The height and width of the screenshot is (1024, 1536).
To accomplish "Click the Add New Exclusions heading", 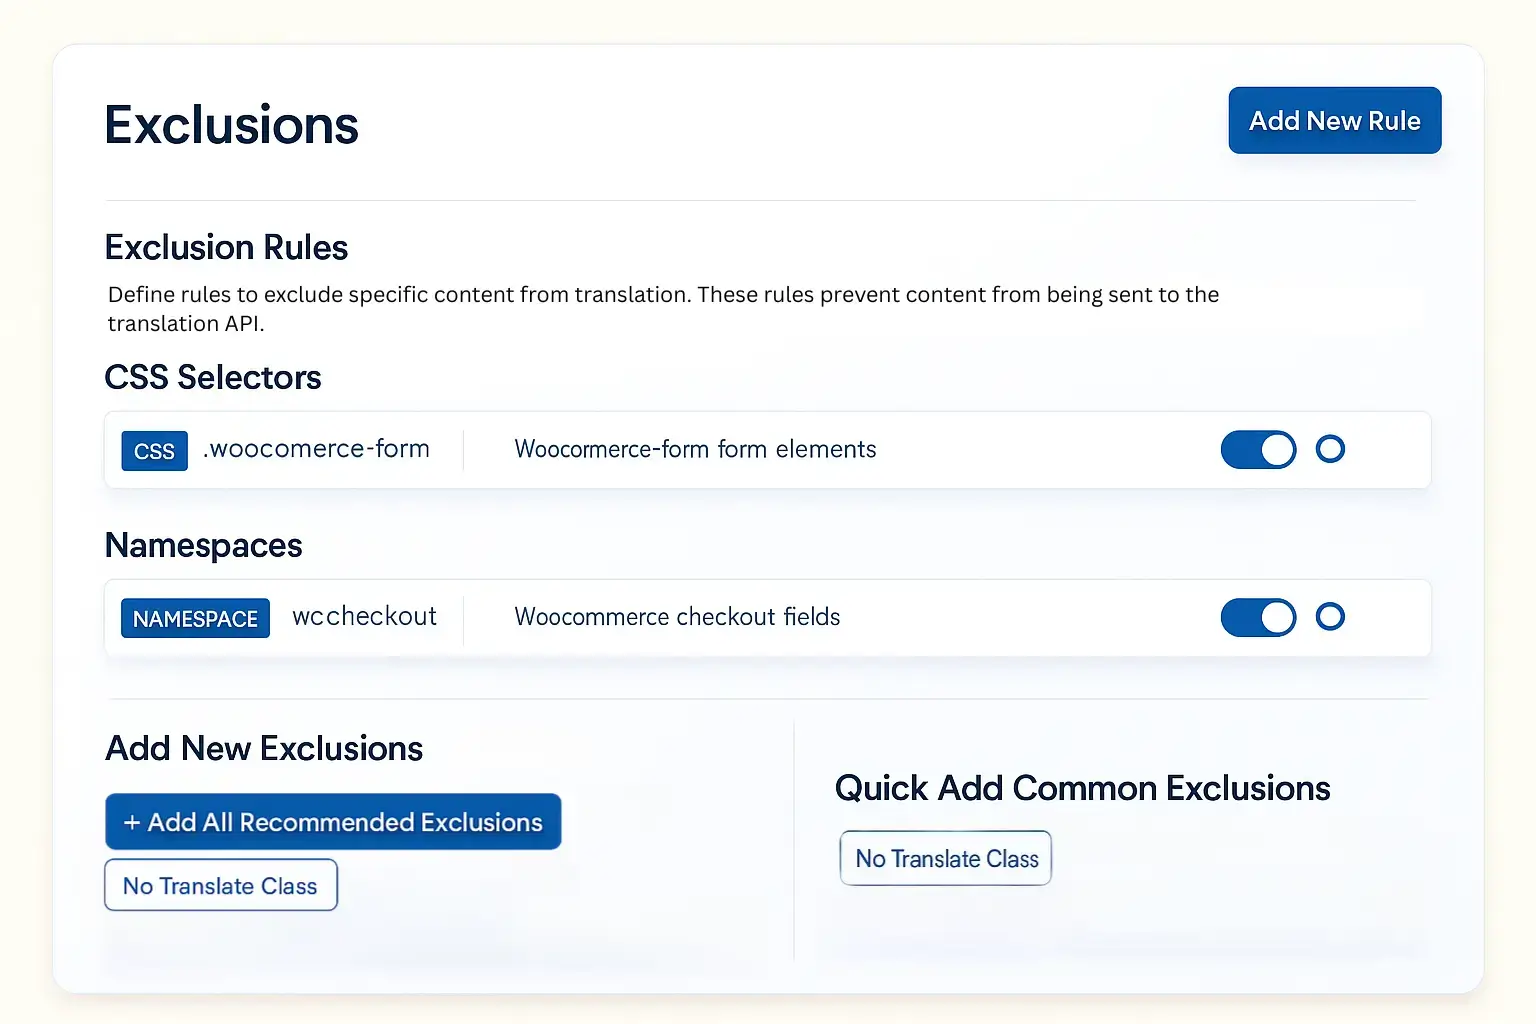I will pyautogui.click(x=263, y=748).
